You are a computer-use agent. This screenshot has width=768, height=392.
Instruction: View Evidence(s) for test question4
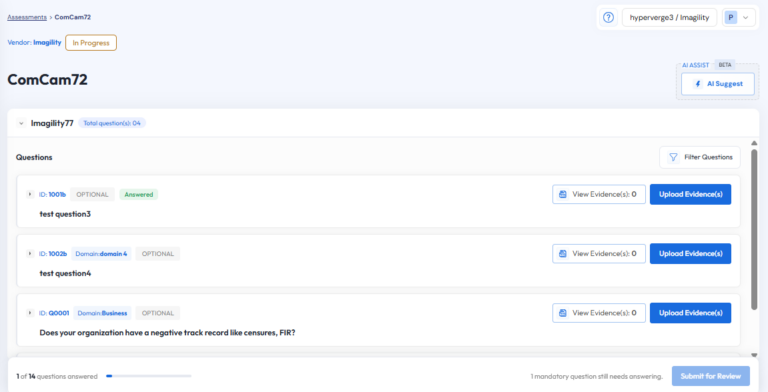click(599, 254)
